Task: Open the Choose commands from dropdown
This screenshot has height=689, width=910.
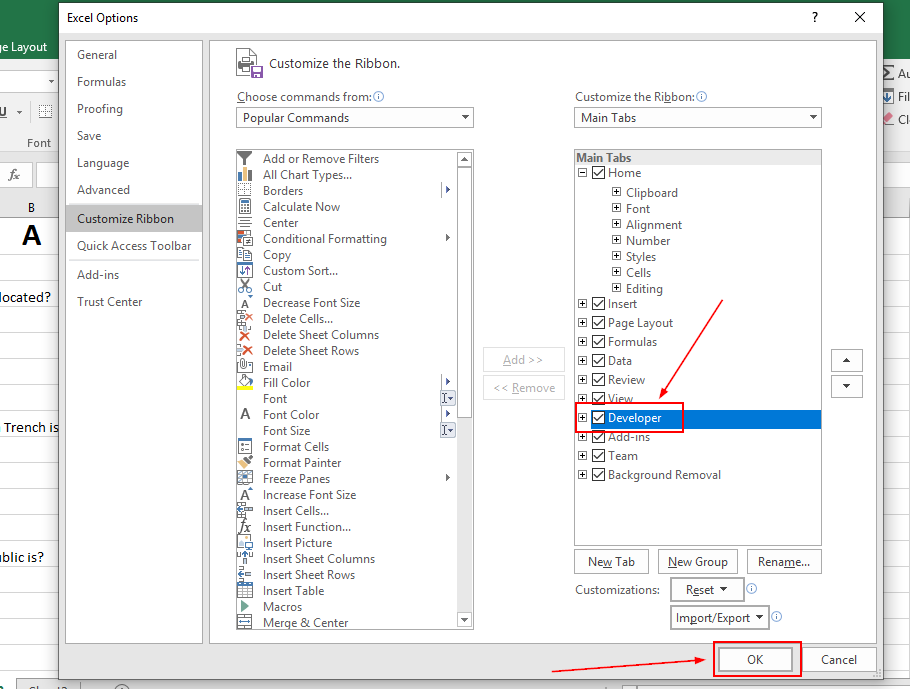Action: 355,117
